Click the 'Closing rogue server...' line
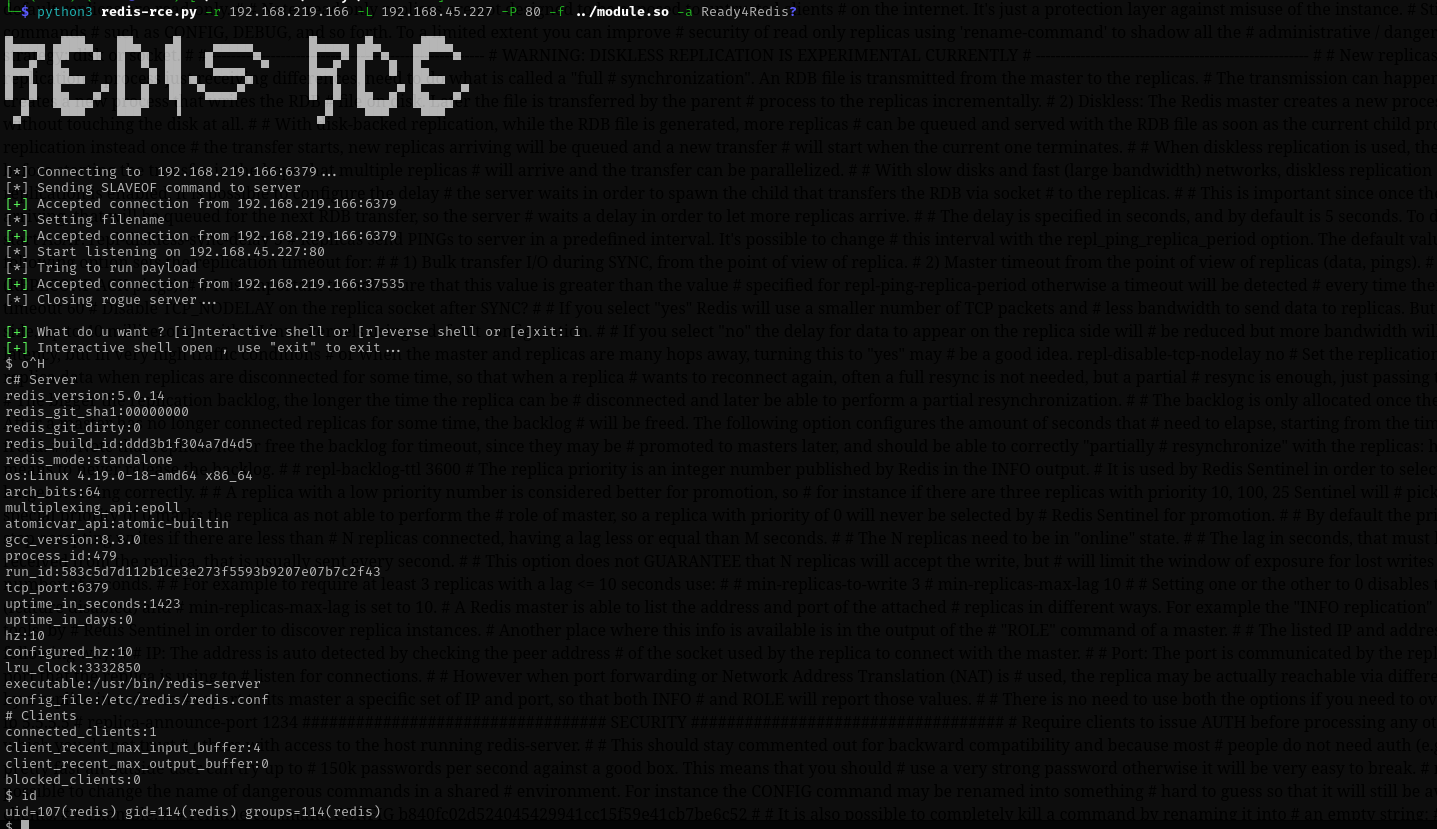Viewport: 1437px width, 829px height. coord(111,300)
